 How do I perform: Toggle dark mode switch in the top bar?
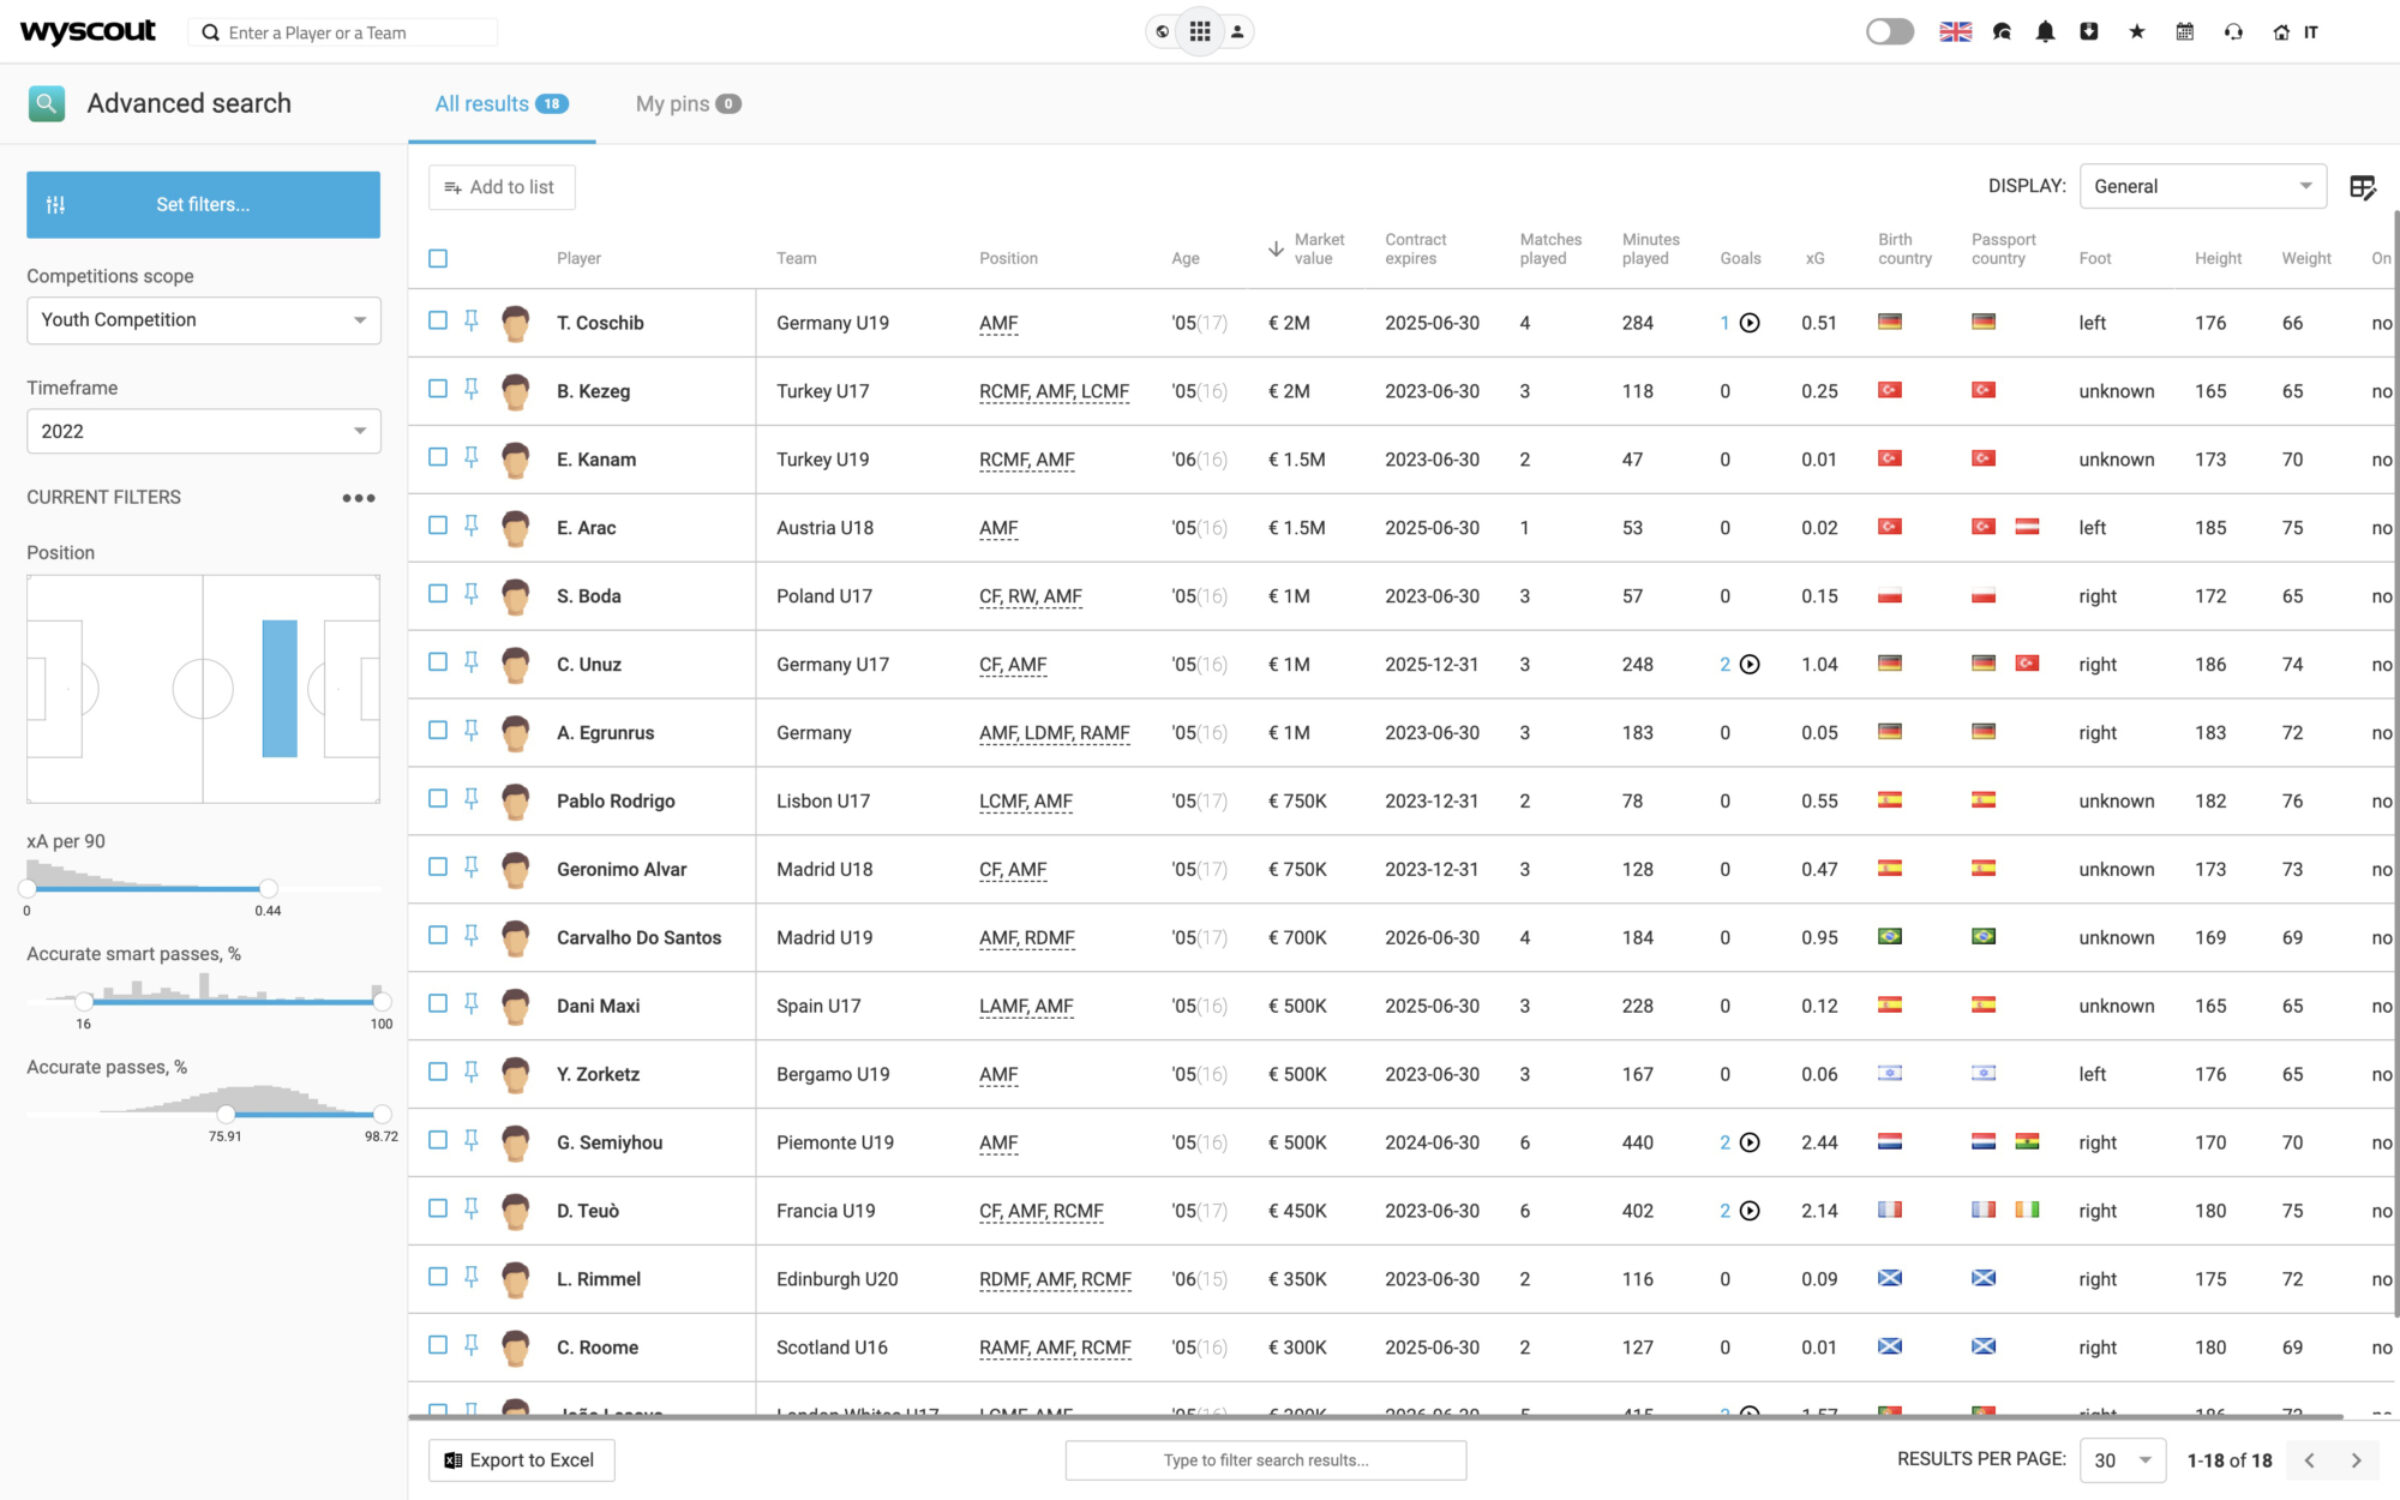tap(1889, 31)
